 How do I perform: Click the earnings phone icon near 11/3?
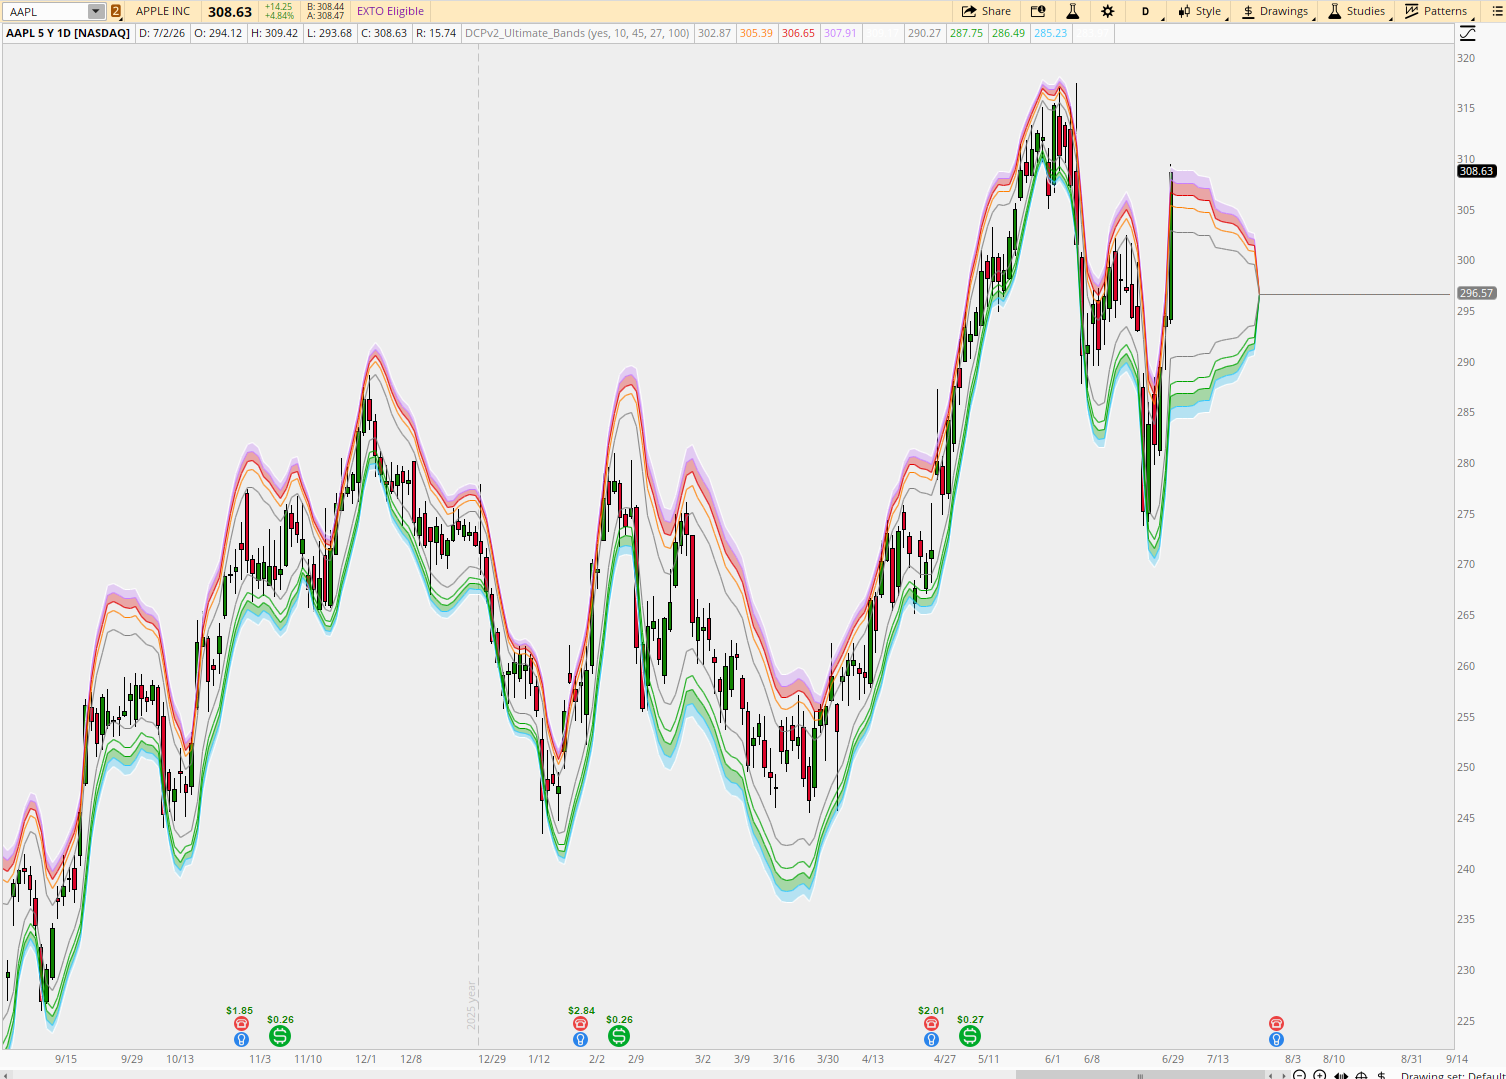click(241, 1023)
